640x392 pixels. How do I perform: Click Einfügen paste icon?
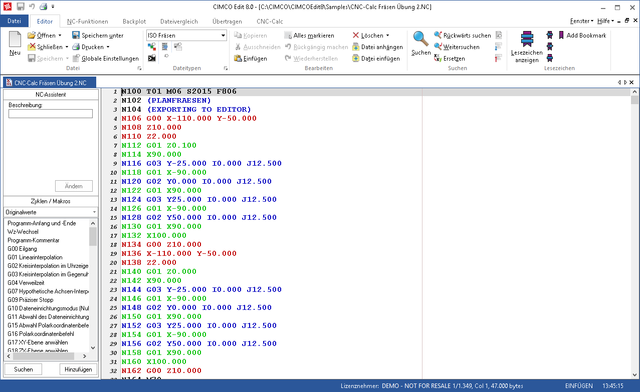click(238, 58)
